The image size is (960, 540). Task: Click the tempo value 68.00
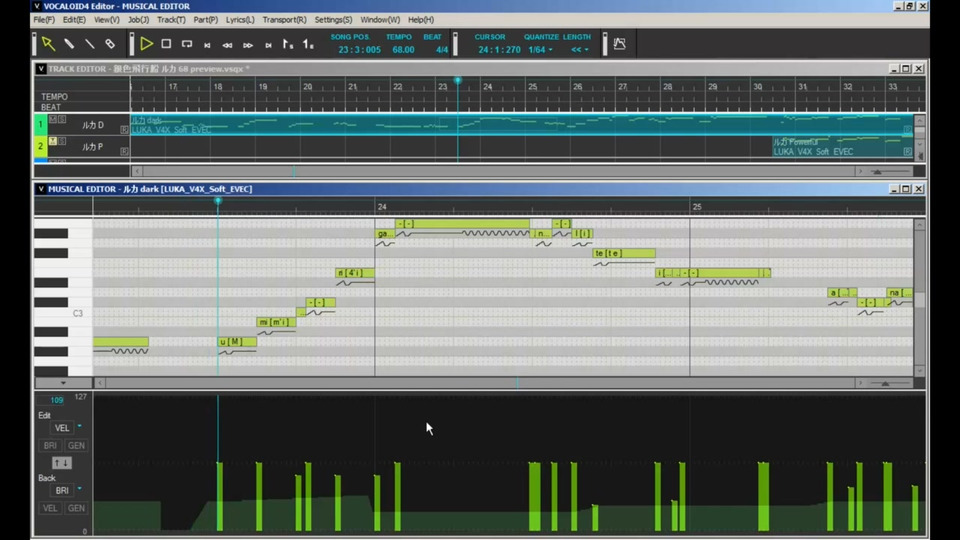point(403,50)
